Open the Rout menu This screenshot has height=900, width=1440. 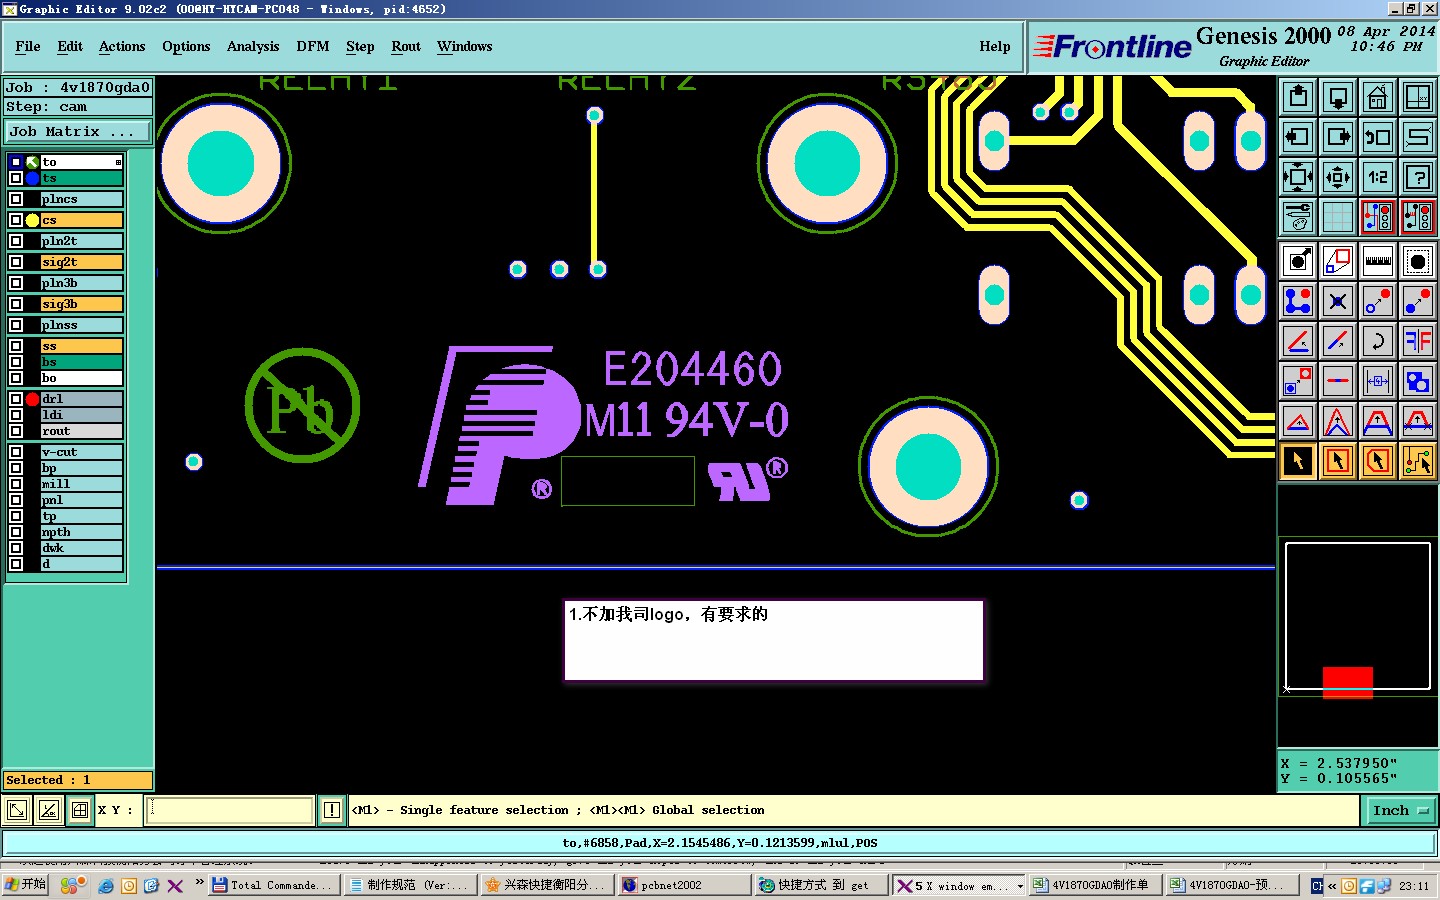click(x=406, y=46)
